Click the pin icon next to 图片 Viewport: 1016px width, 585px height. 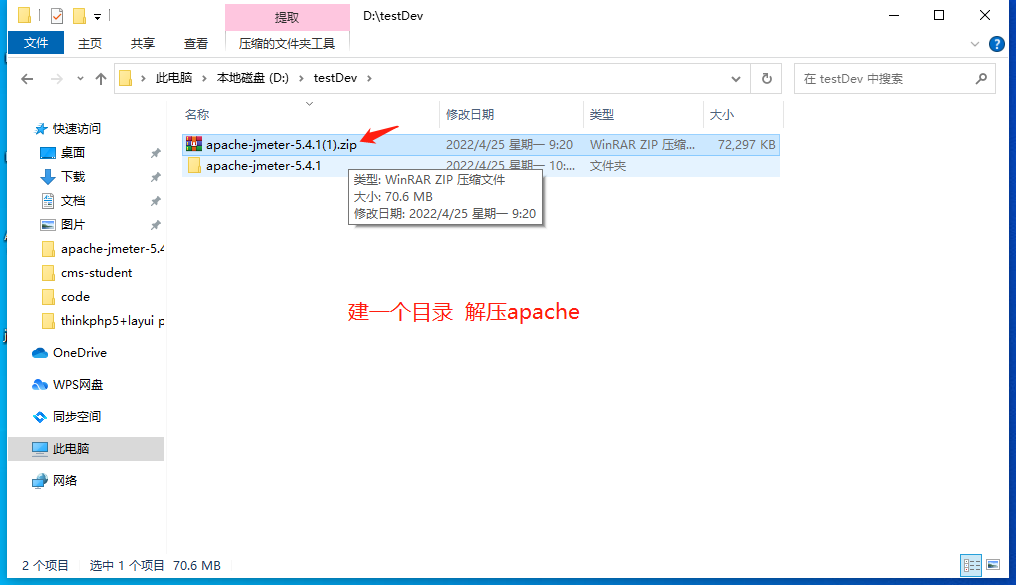[x=156, y=225]
